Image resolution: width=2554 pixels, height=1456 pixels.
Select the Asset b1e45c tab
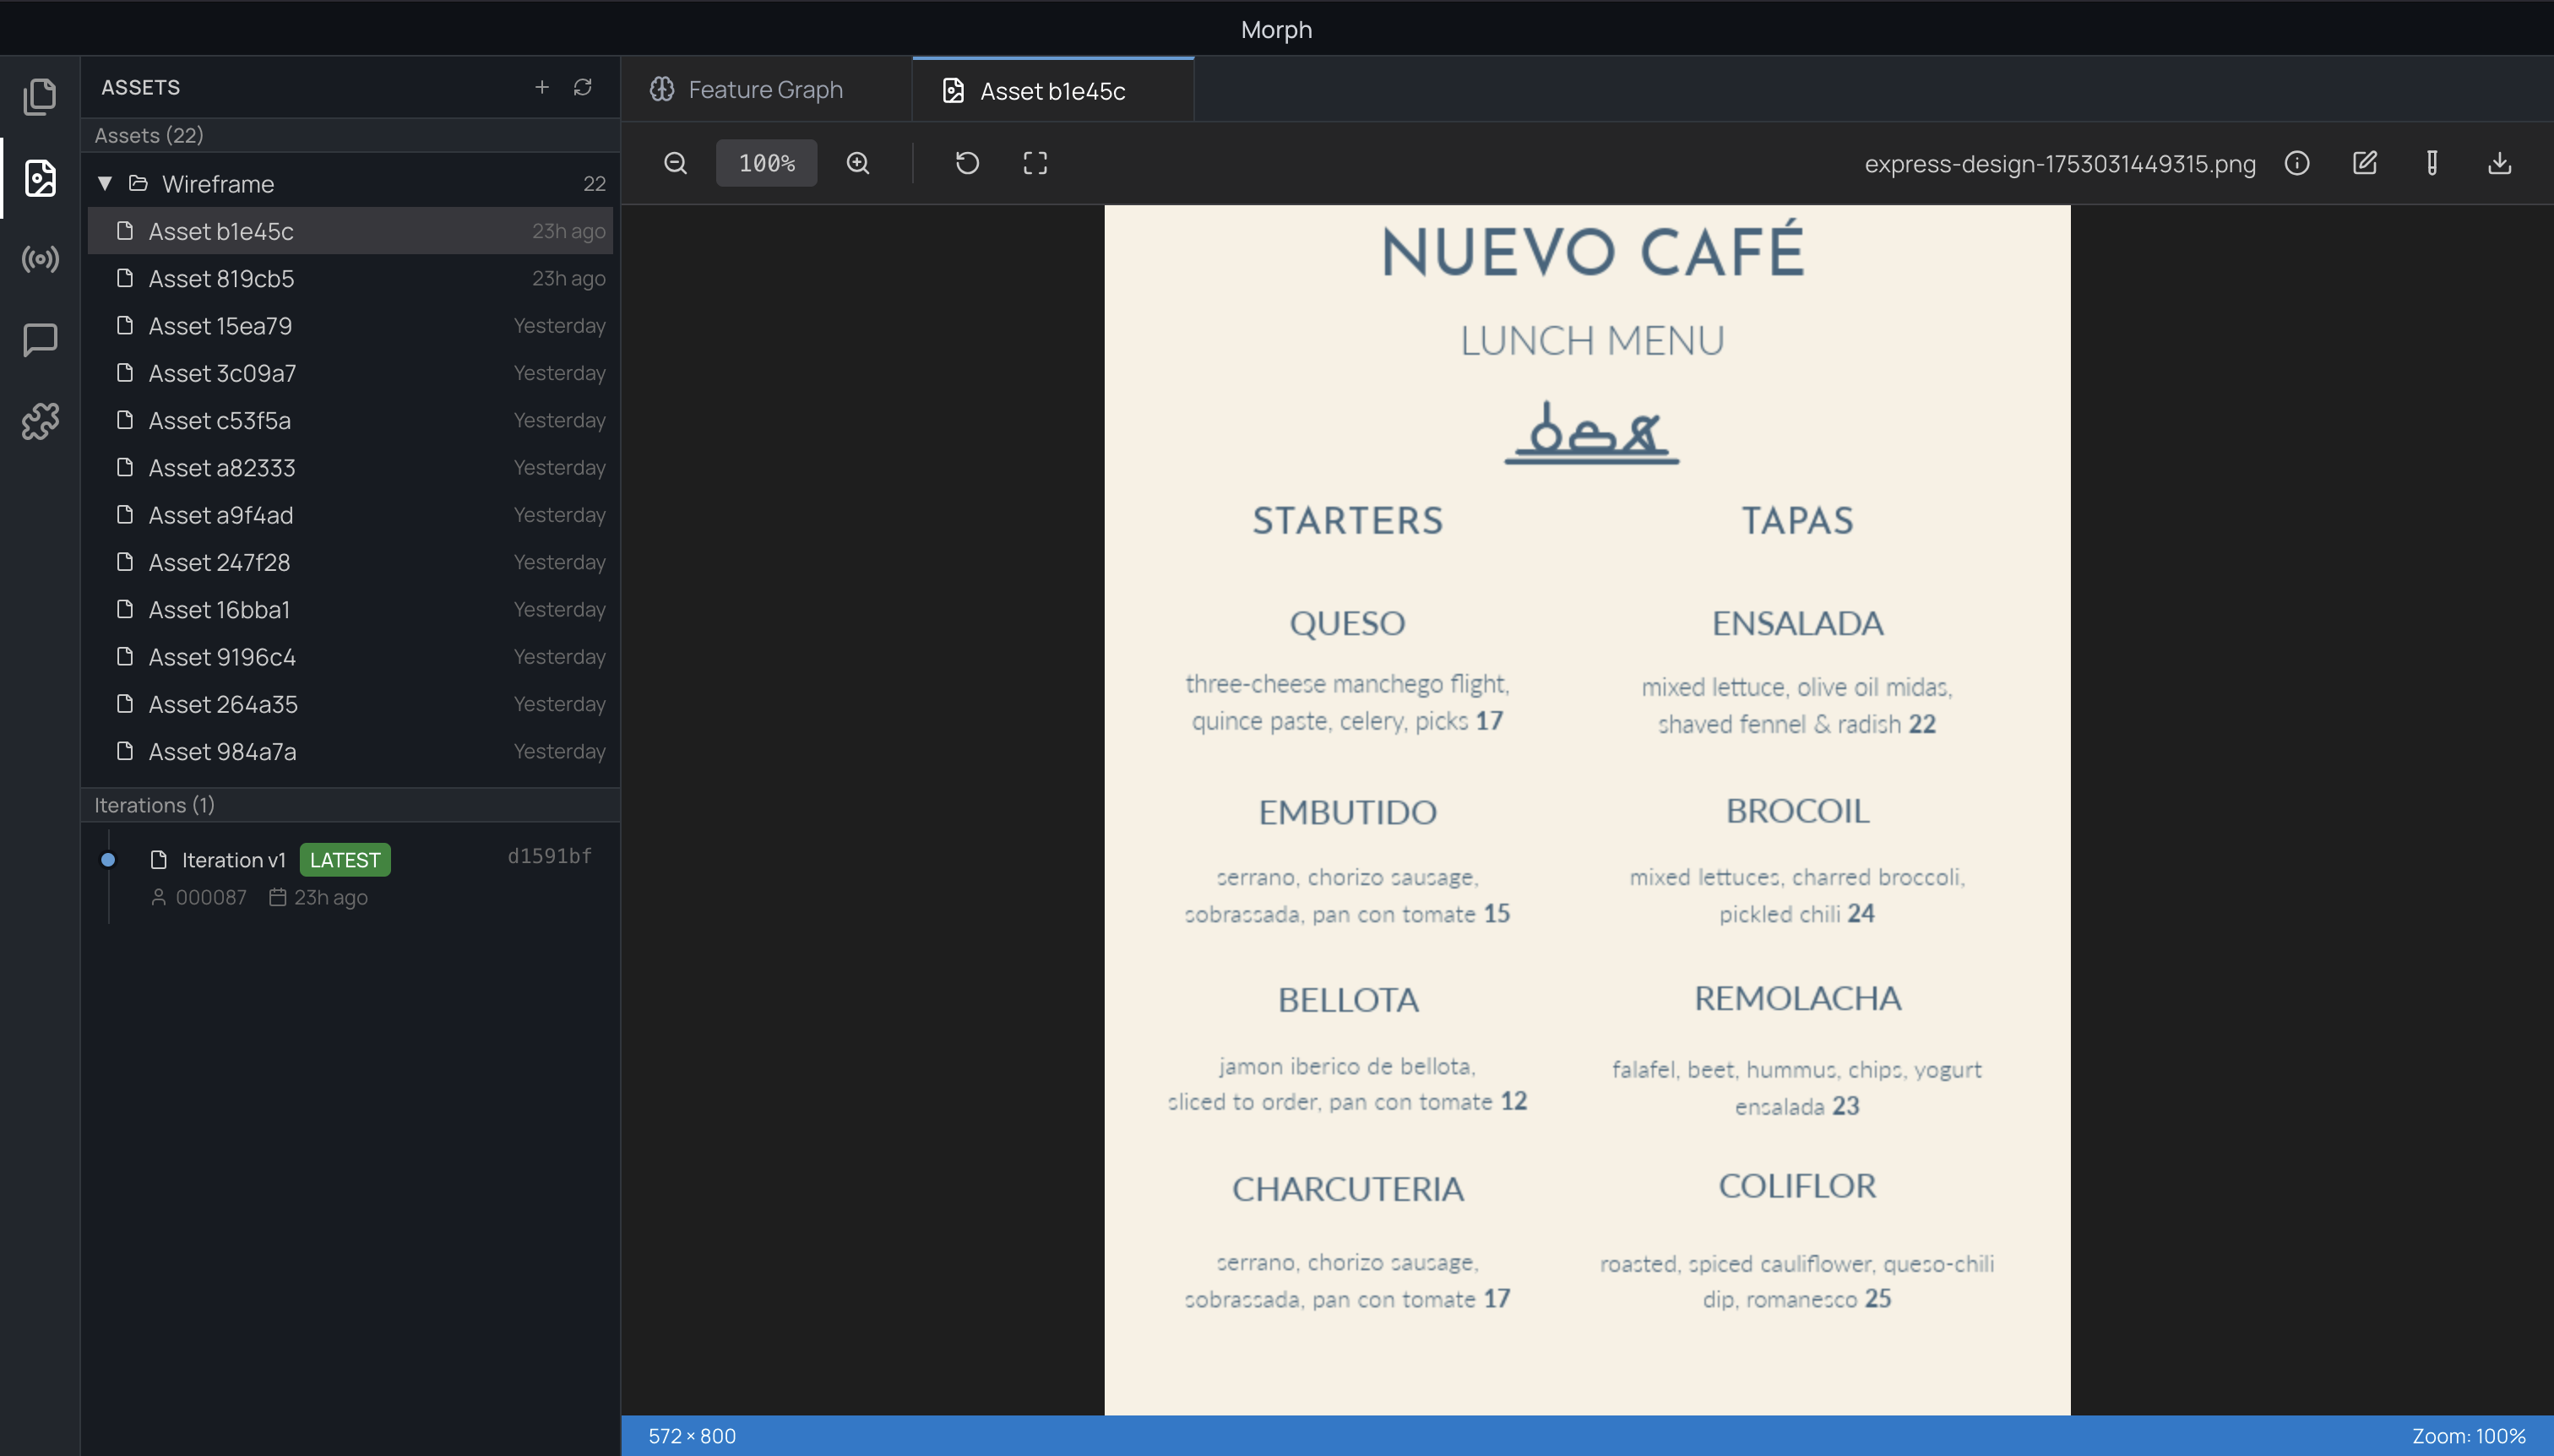[1052, 91]
